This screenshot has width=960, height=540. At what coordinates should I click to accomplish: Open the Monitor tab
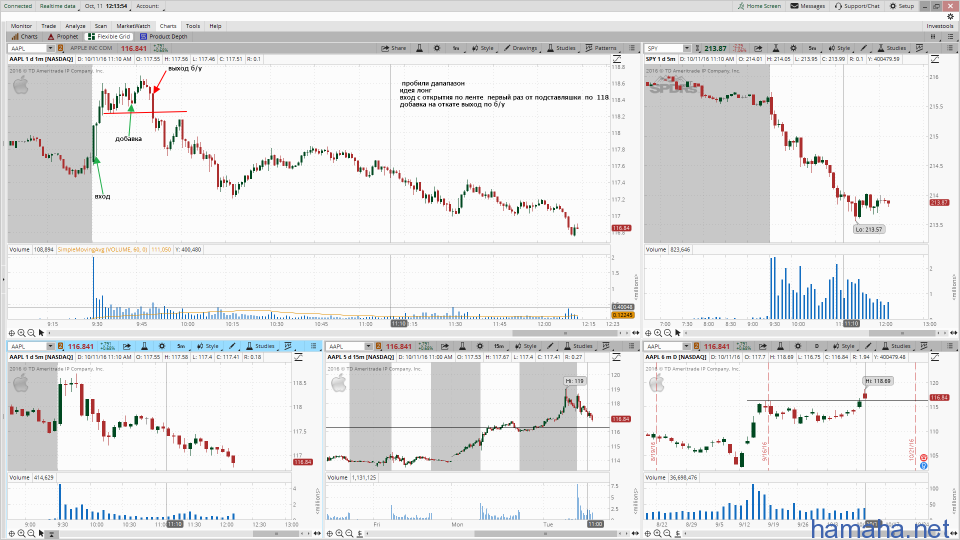click(x=21, y=26)
